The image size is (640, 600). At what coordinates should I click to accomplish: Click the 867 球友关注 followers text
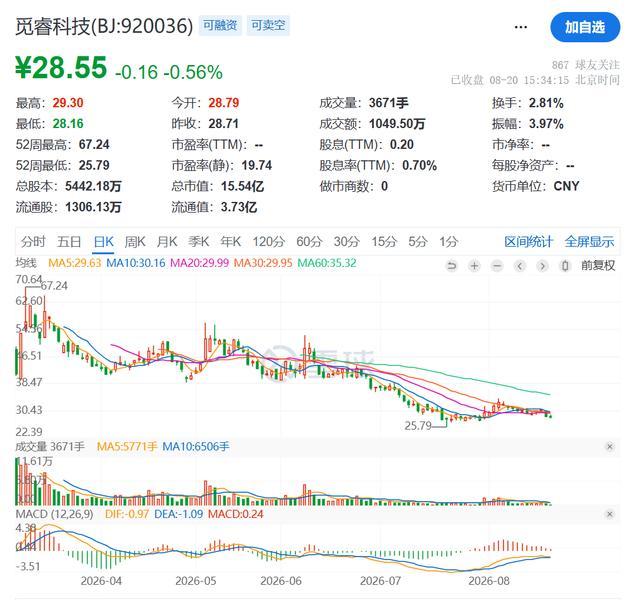click(x=585, y=65)
